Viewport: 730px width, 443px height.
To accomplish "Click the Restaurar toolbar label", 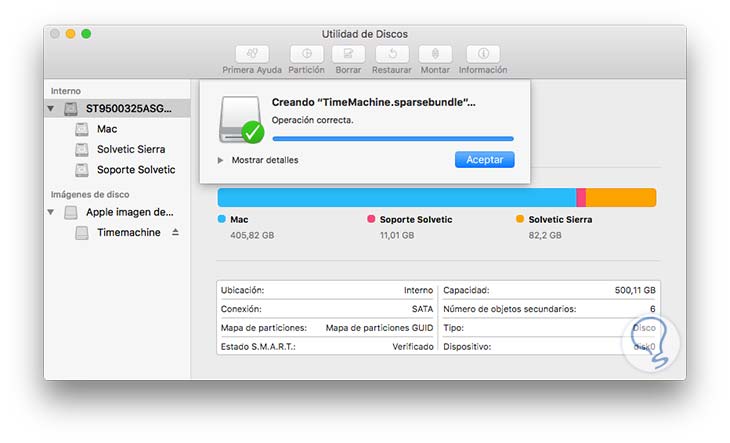I will [x=392, y=70].
